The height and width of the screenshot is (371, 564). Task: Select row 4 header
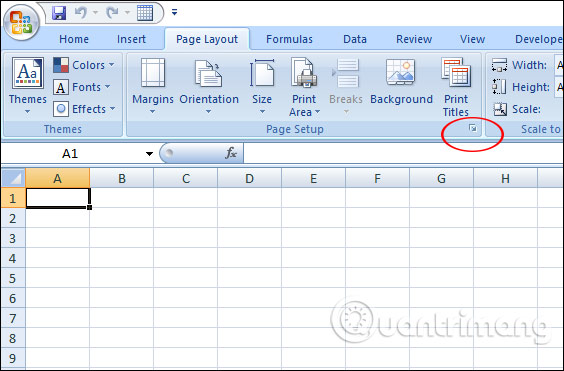(13, 258)
